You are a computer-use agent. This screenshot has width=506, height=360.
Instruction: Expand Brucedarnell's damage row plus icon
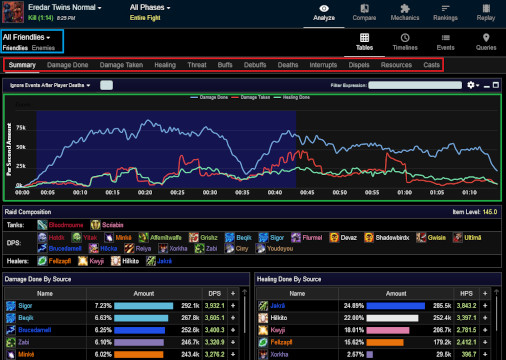pyautogui.click(x=233, y=330)
